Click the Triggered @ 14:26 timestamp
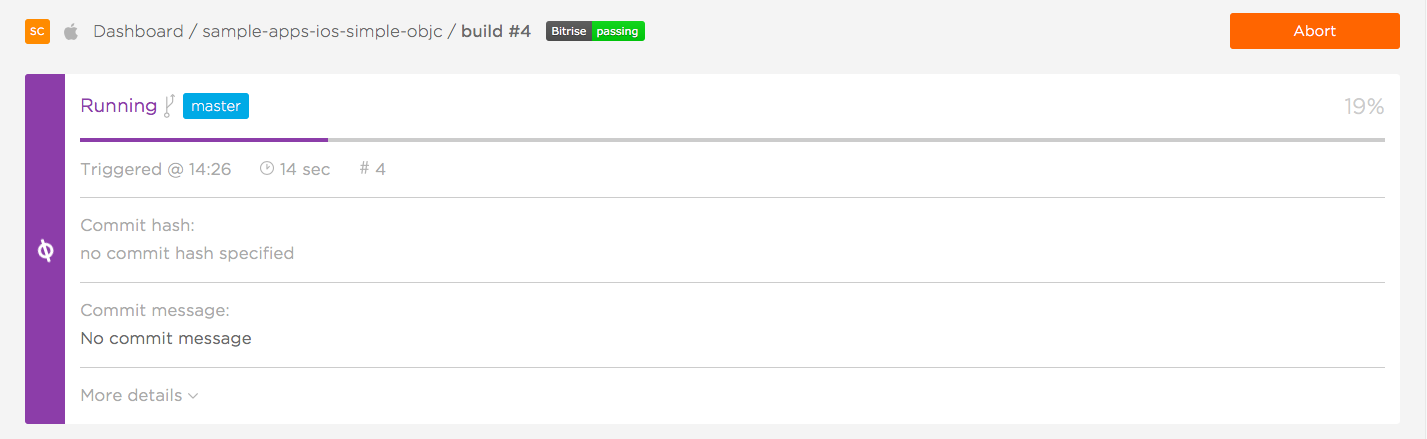Screen dimensions: 1427x439 click(x=156, y=169)
